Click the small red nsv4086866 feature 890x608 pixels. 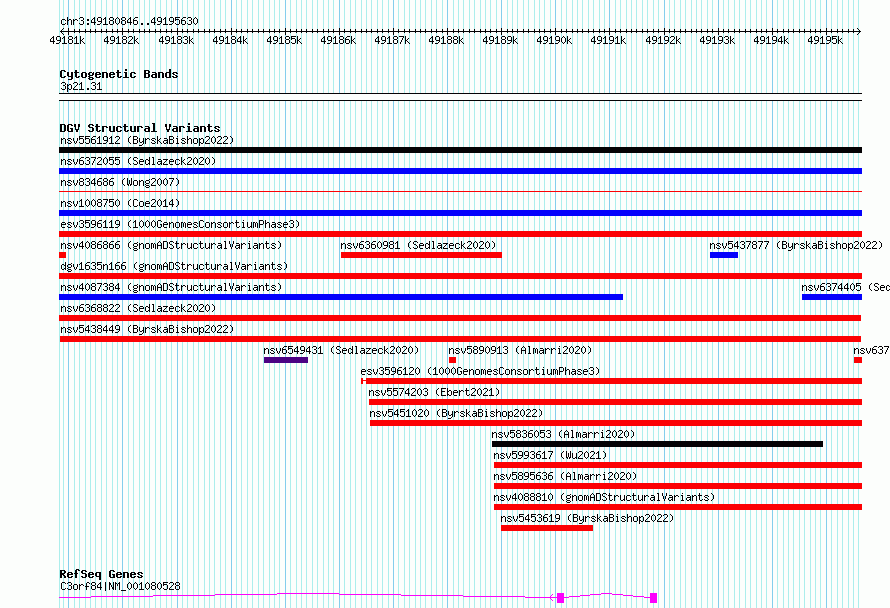pos(62,255)
